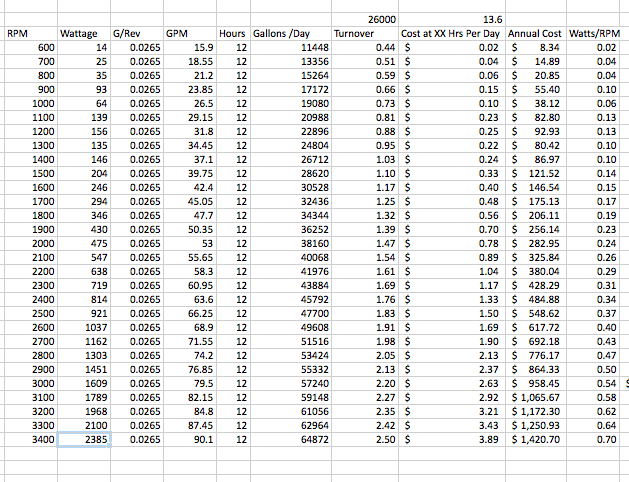Screen dimensions: 629x482
Task: Click turnover cell showing 1.98
Action: [365, 342]
